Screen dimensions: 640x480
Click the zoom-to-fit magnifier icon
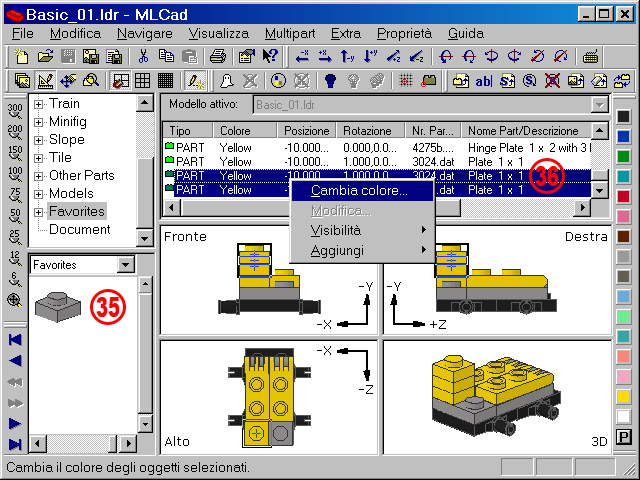click(x=15, y=301)
